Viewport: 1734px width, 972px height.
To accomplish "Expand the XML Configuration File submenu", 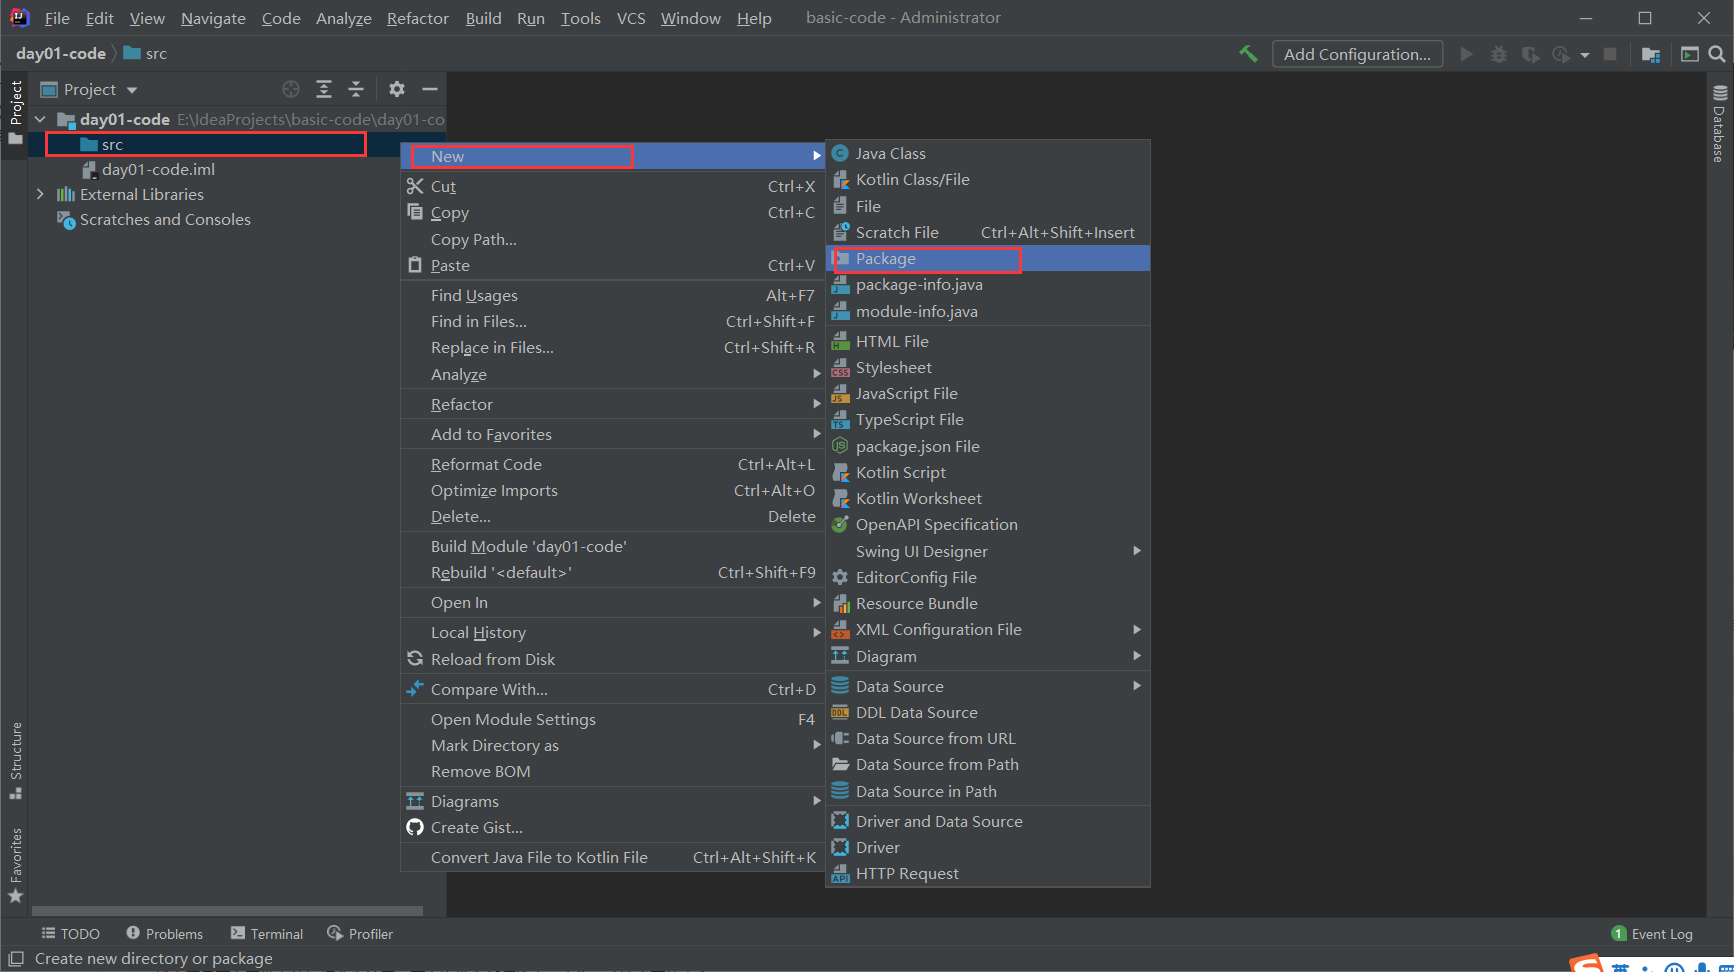I will point(988,629).
